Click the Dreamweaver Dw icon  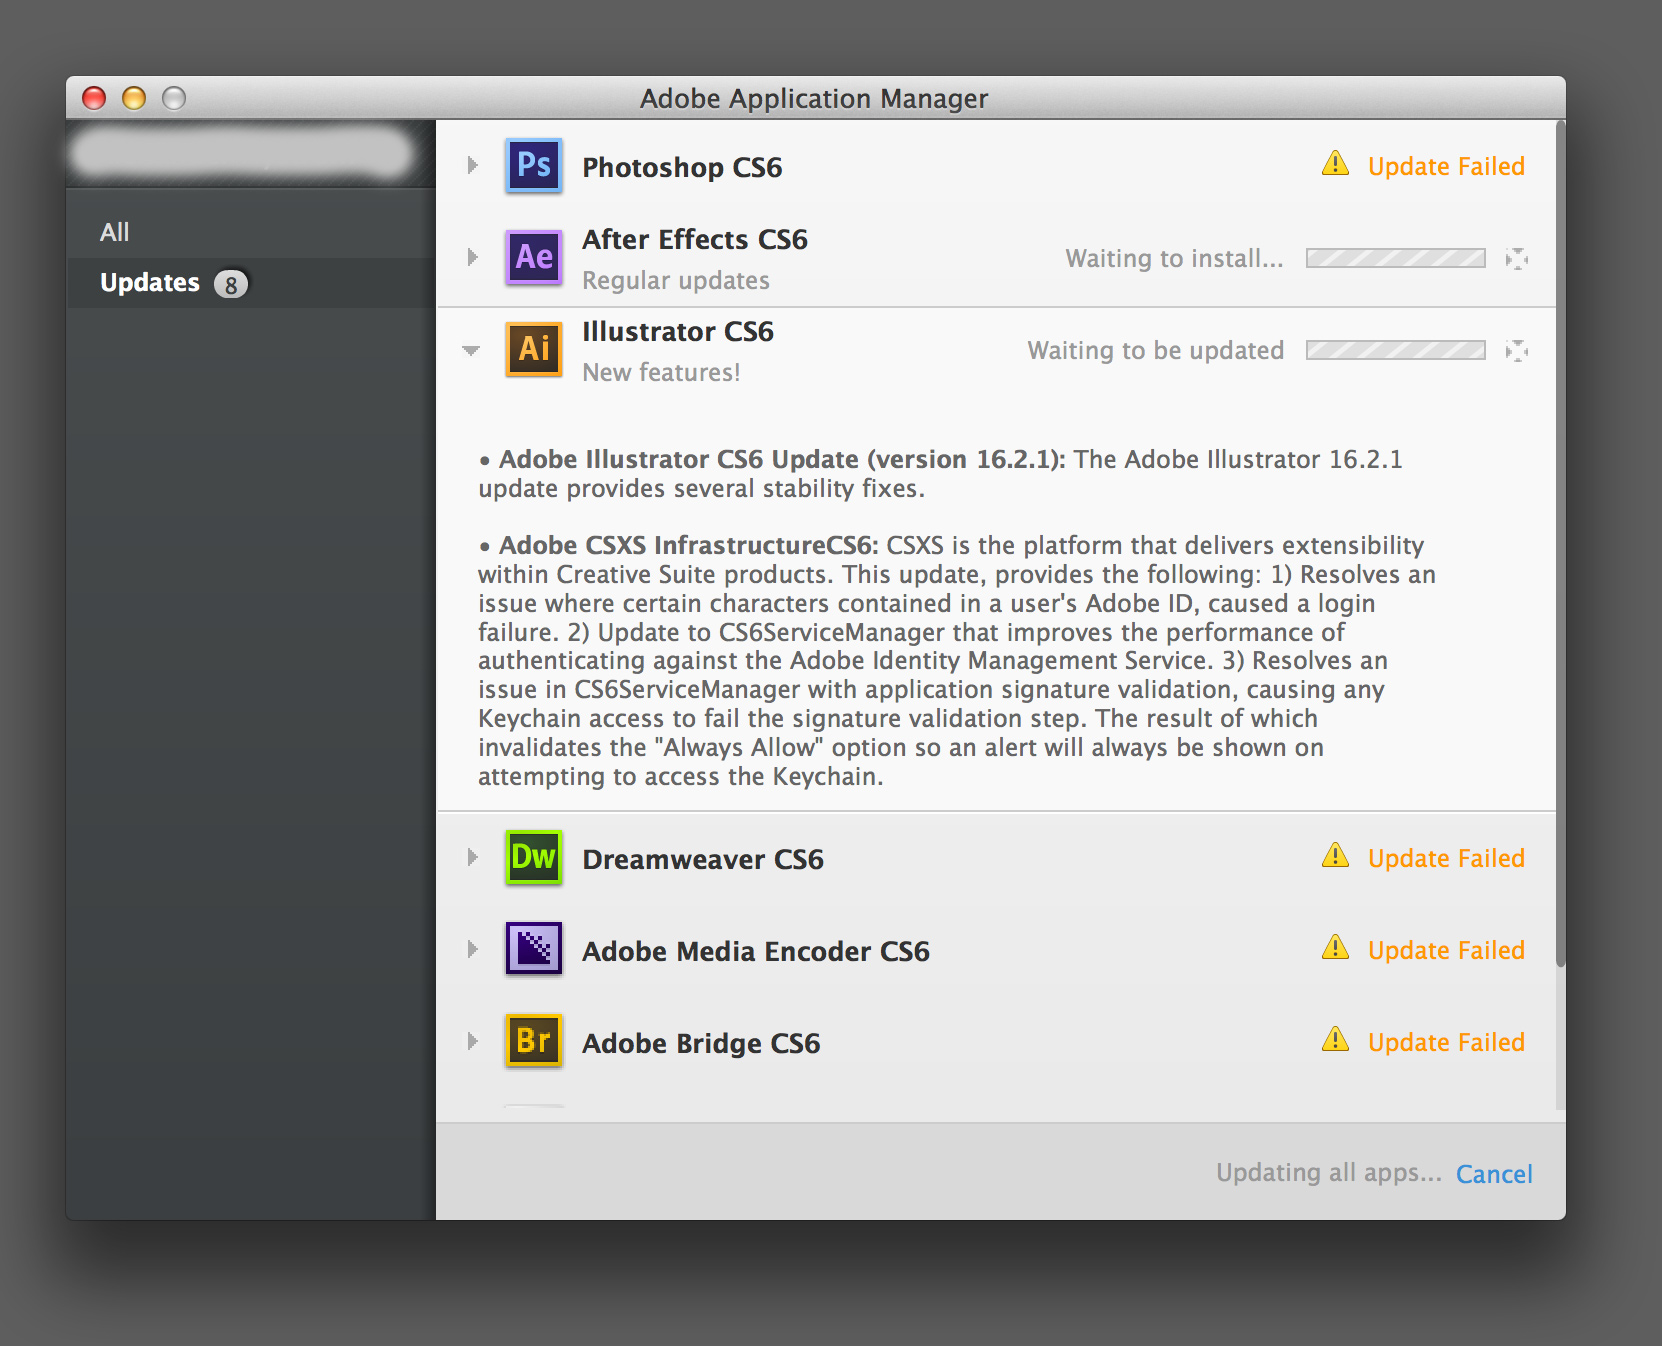click(534, 857)
